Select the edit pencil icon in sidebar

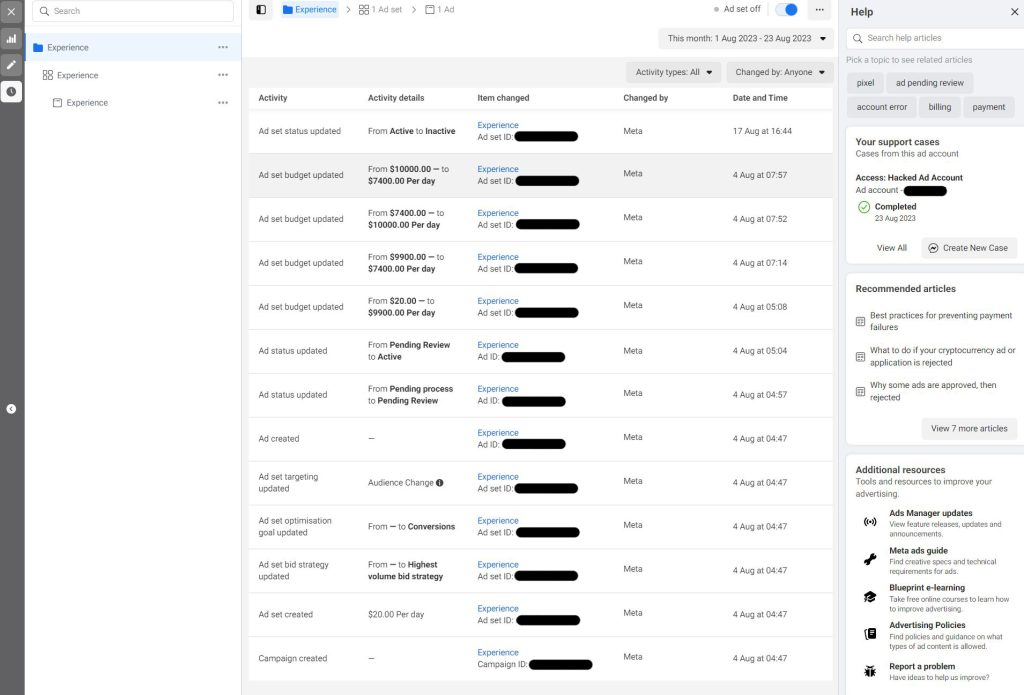tap(11, 65)
